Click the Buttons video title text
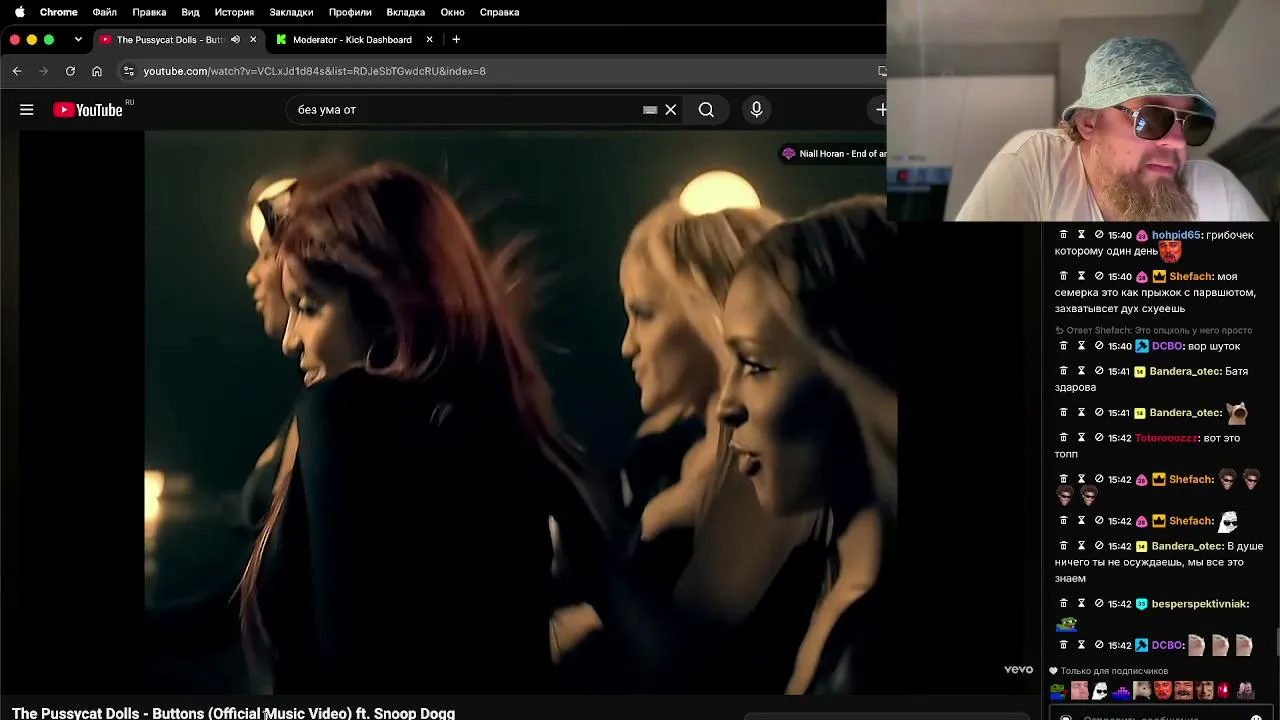 (233, 713)
